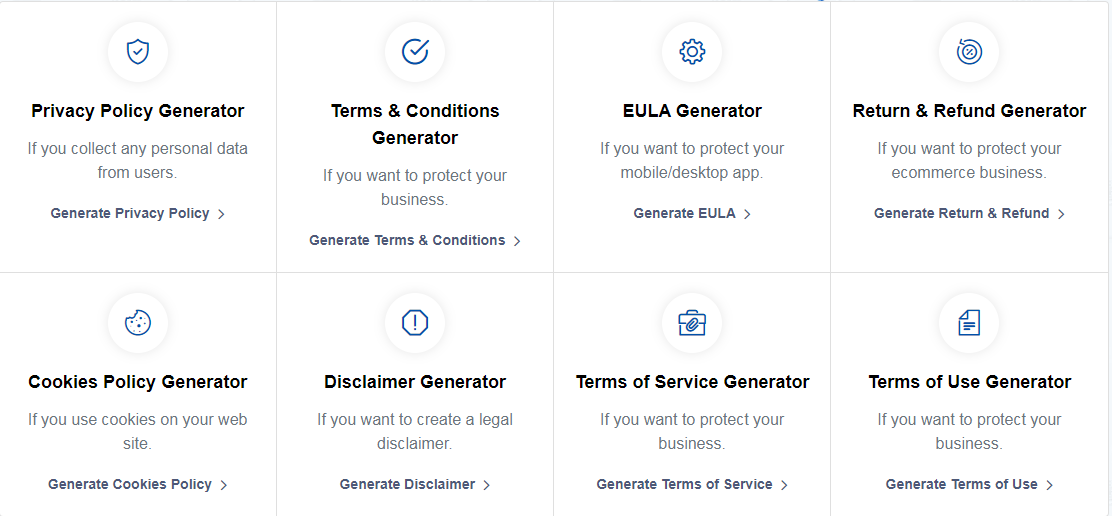Click the Terms & Conditions checkmark icon
The height and width of the screenshot is (516, 1112).
[x=415, y=52]
